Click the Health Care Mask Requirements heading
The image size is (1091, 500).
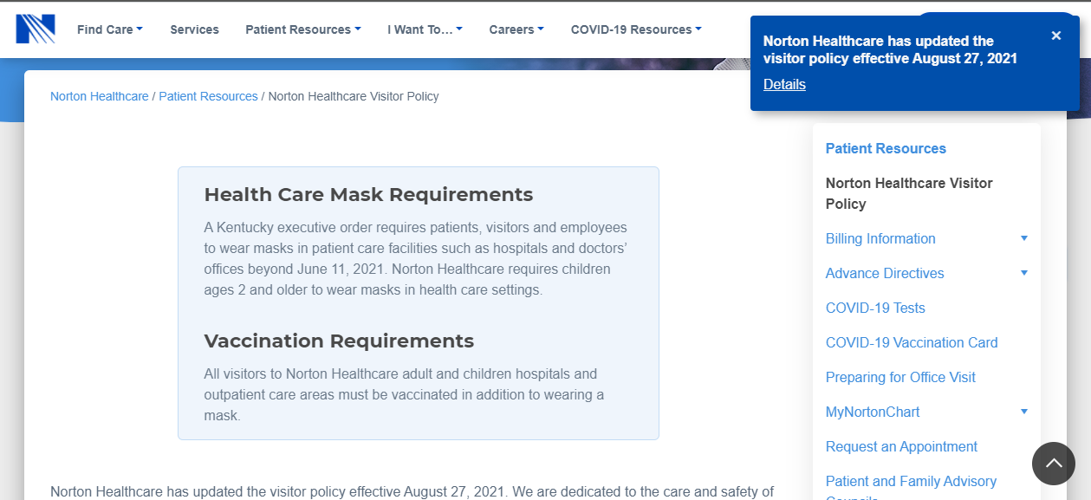[x=369, y=195]
